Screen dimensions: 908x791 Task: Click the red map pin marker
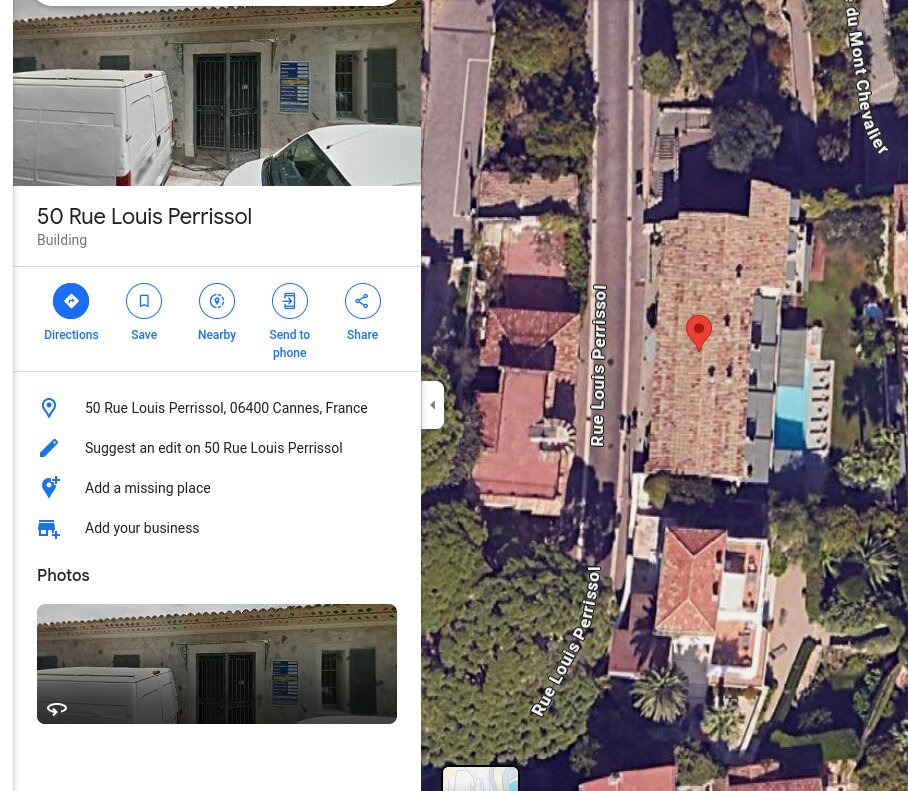[x=699, y=332]
